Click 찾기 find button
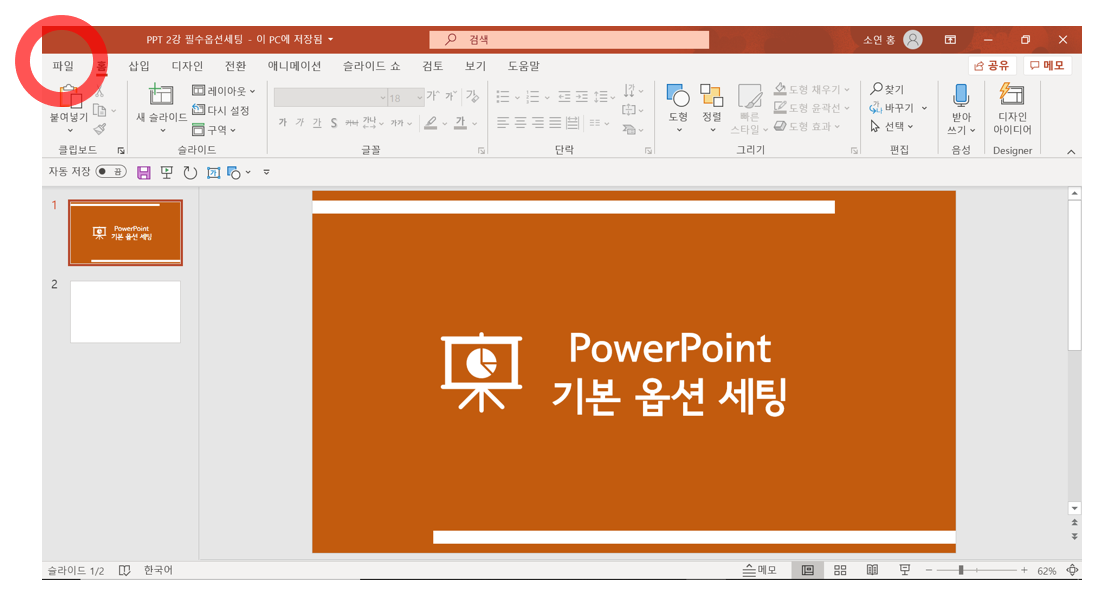The image size is (1102, 597). pyautogui.click(x=887, y=89)
